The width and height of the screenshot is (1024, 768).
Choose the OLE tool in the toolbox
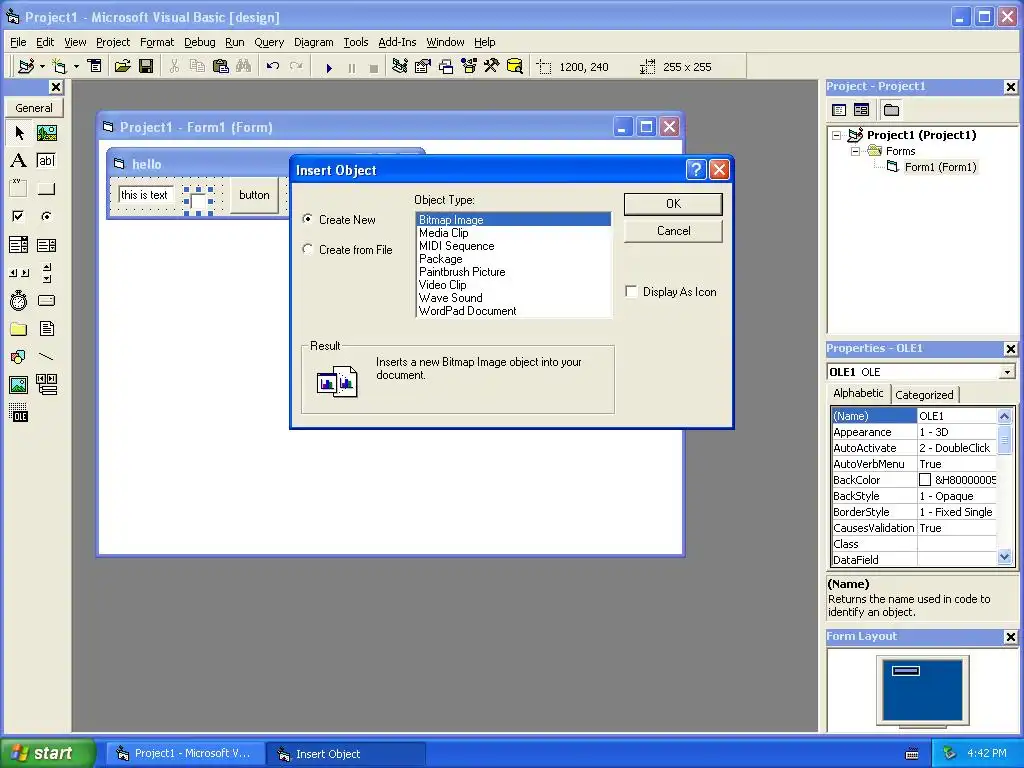(19, 413)
